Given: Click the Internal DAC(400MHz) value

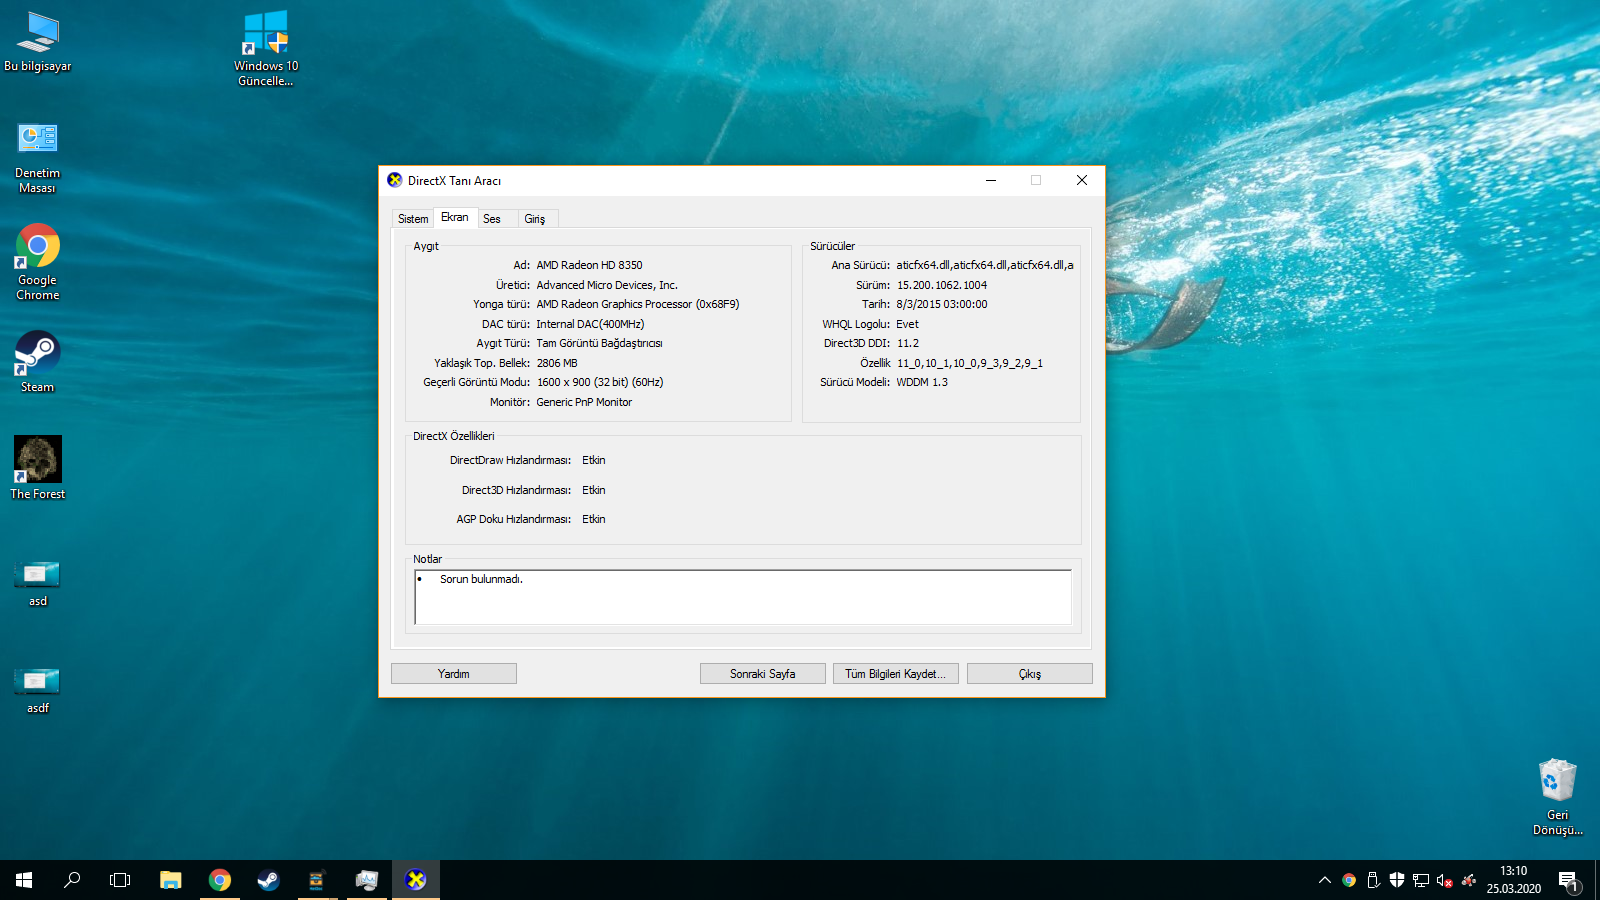Looking at the screenshot, I should coord(590,324).
